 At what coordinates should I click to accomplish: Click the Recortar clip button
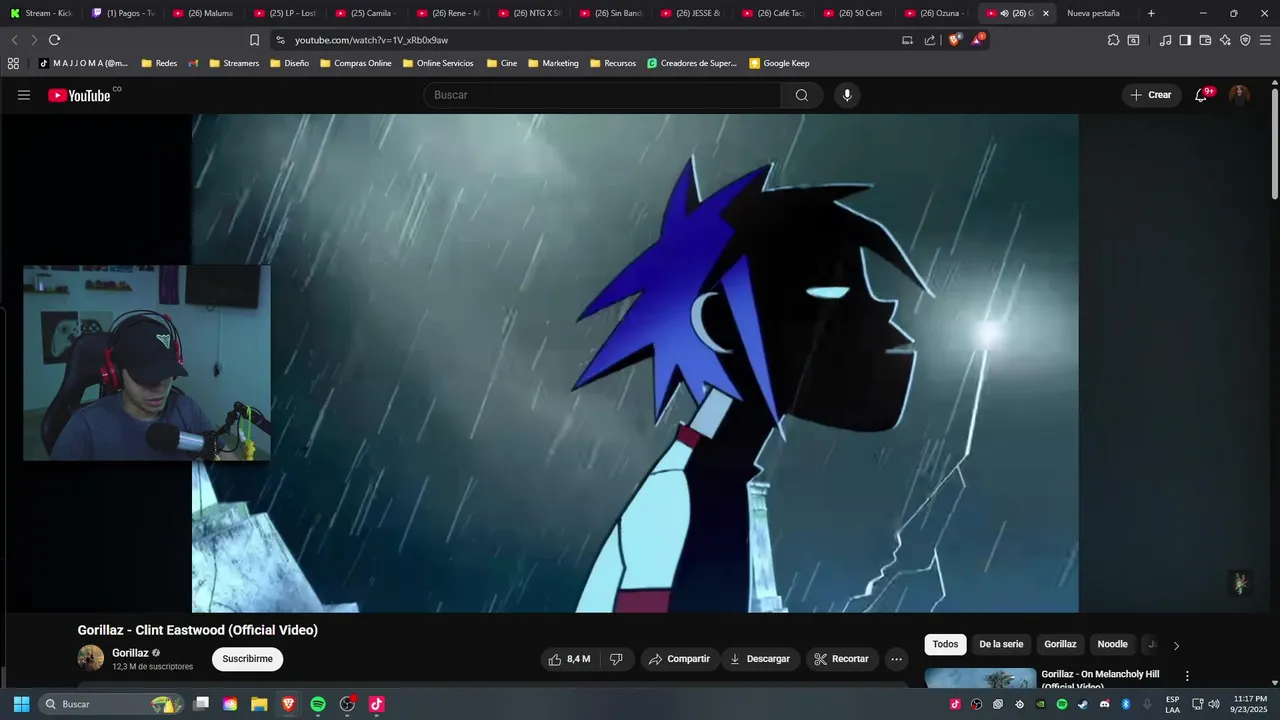coord(841,659)
